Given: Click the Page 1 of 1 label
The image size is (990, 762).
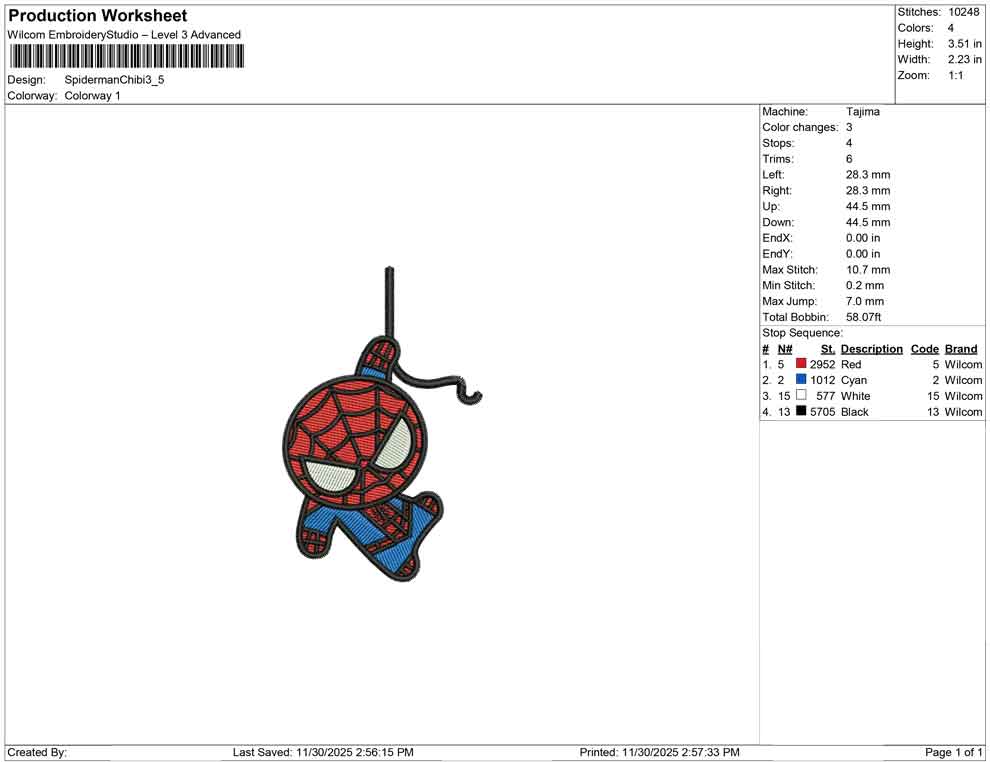Looking at the screenshot, I should [x=950, y=752].
